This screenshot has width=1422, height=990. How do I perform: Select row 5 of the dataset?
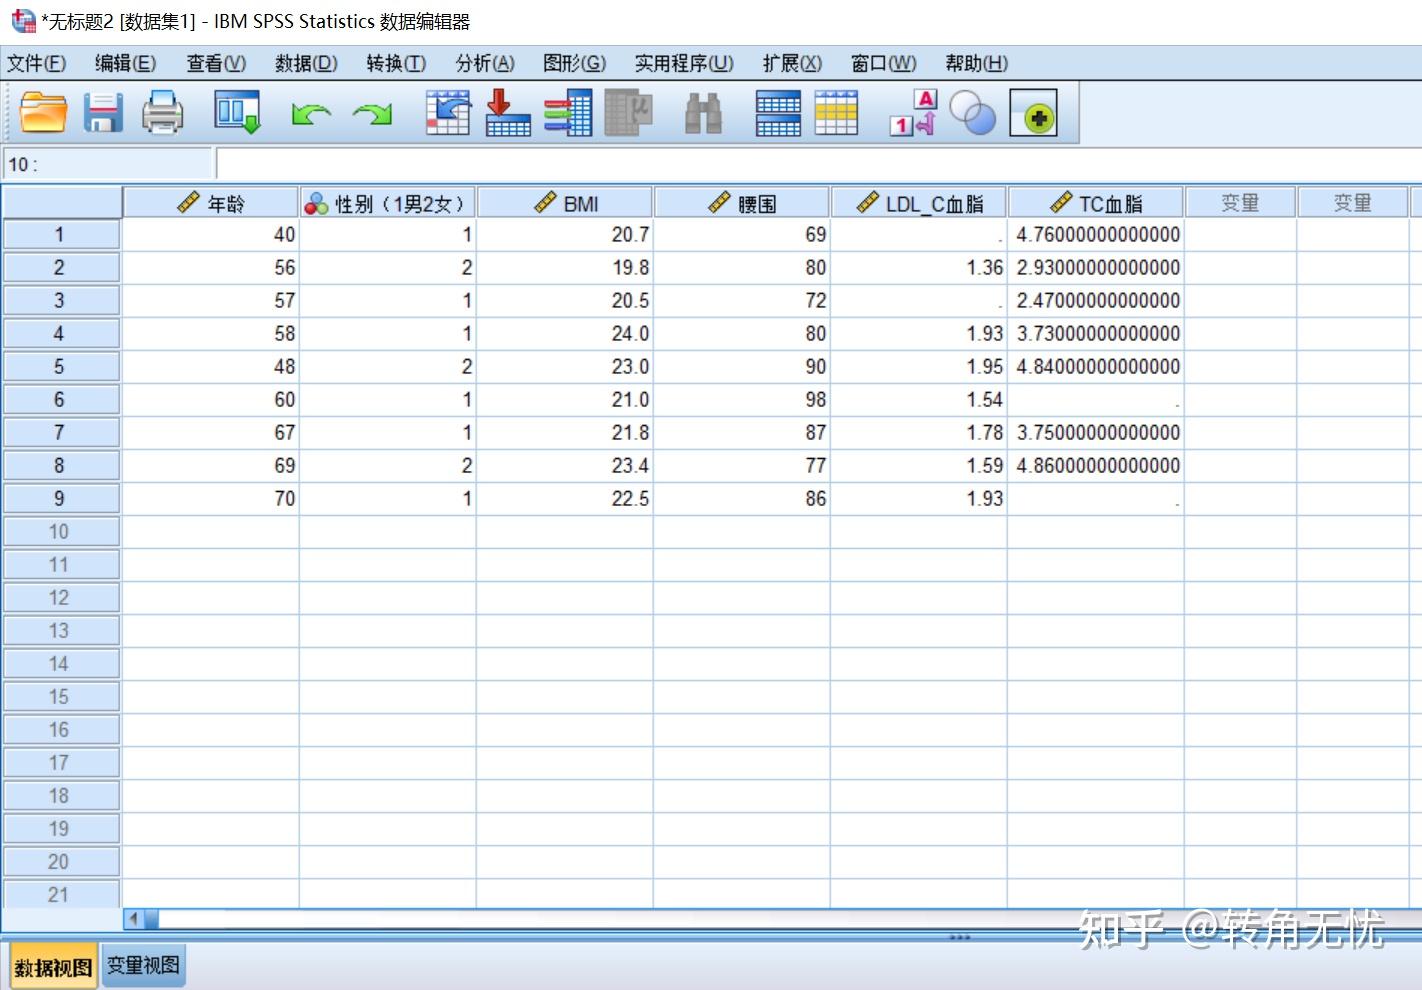tap(61, 366)
